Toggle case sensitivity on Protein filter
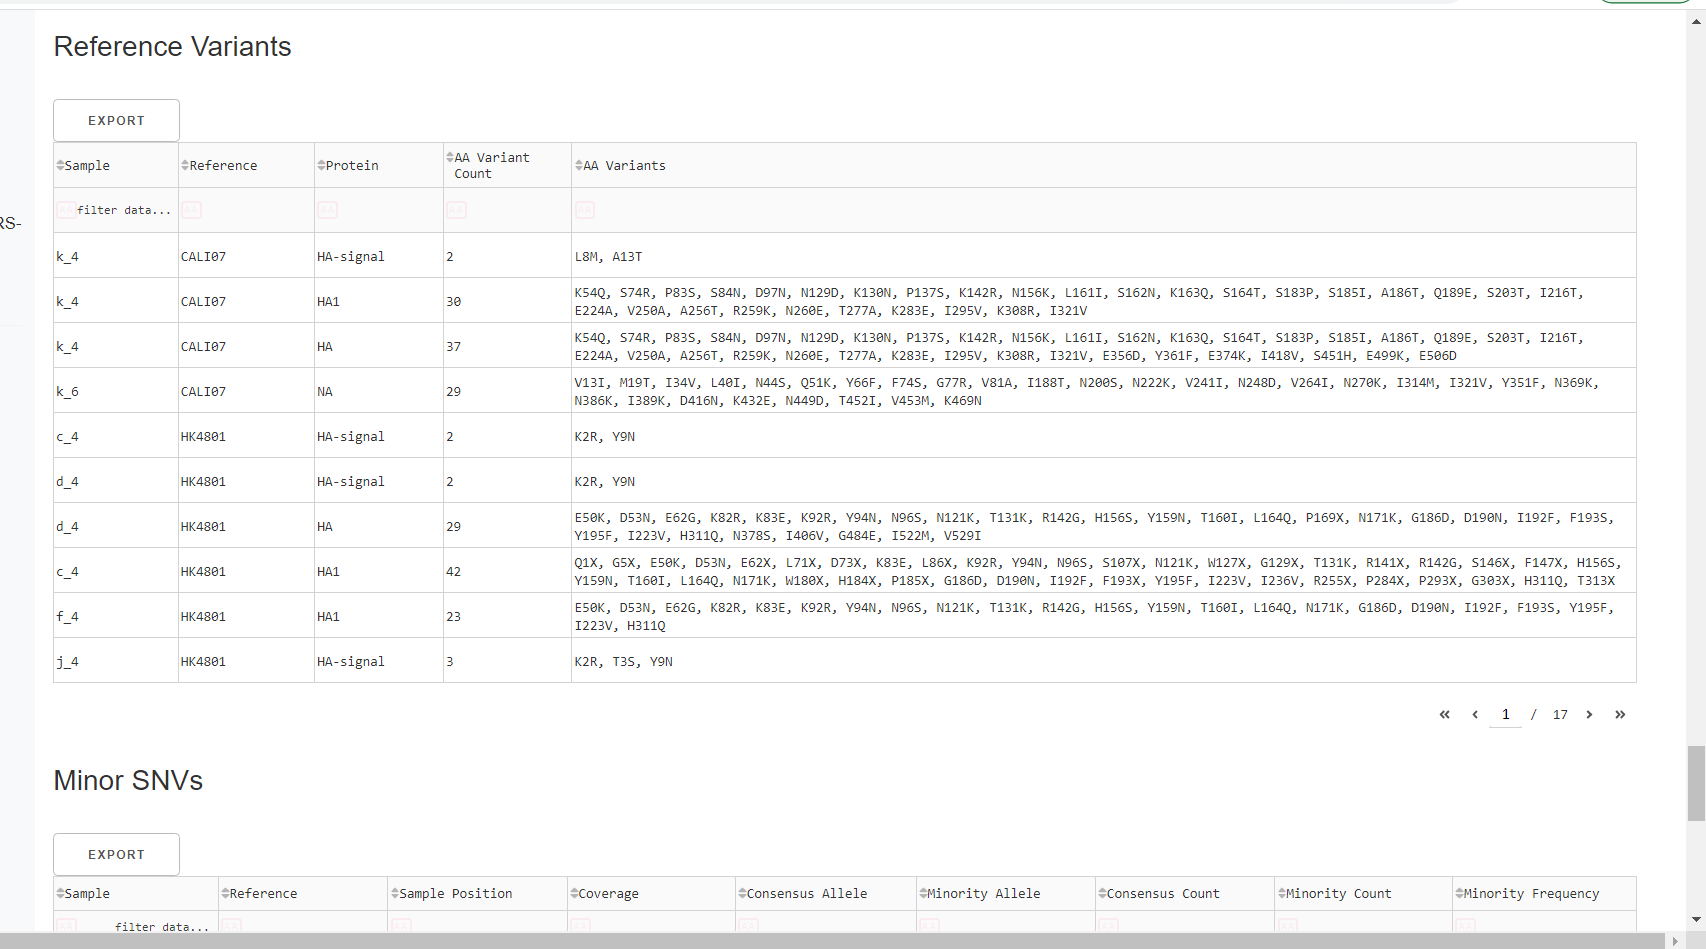1706x949 pixels. pos(327,210)
